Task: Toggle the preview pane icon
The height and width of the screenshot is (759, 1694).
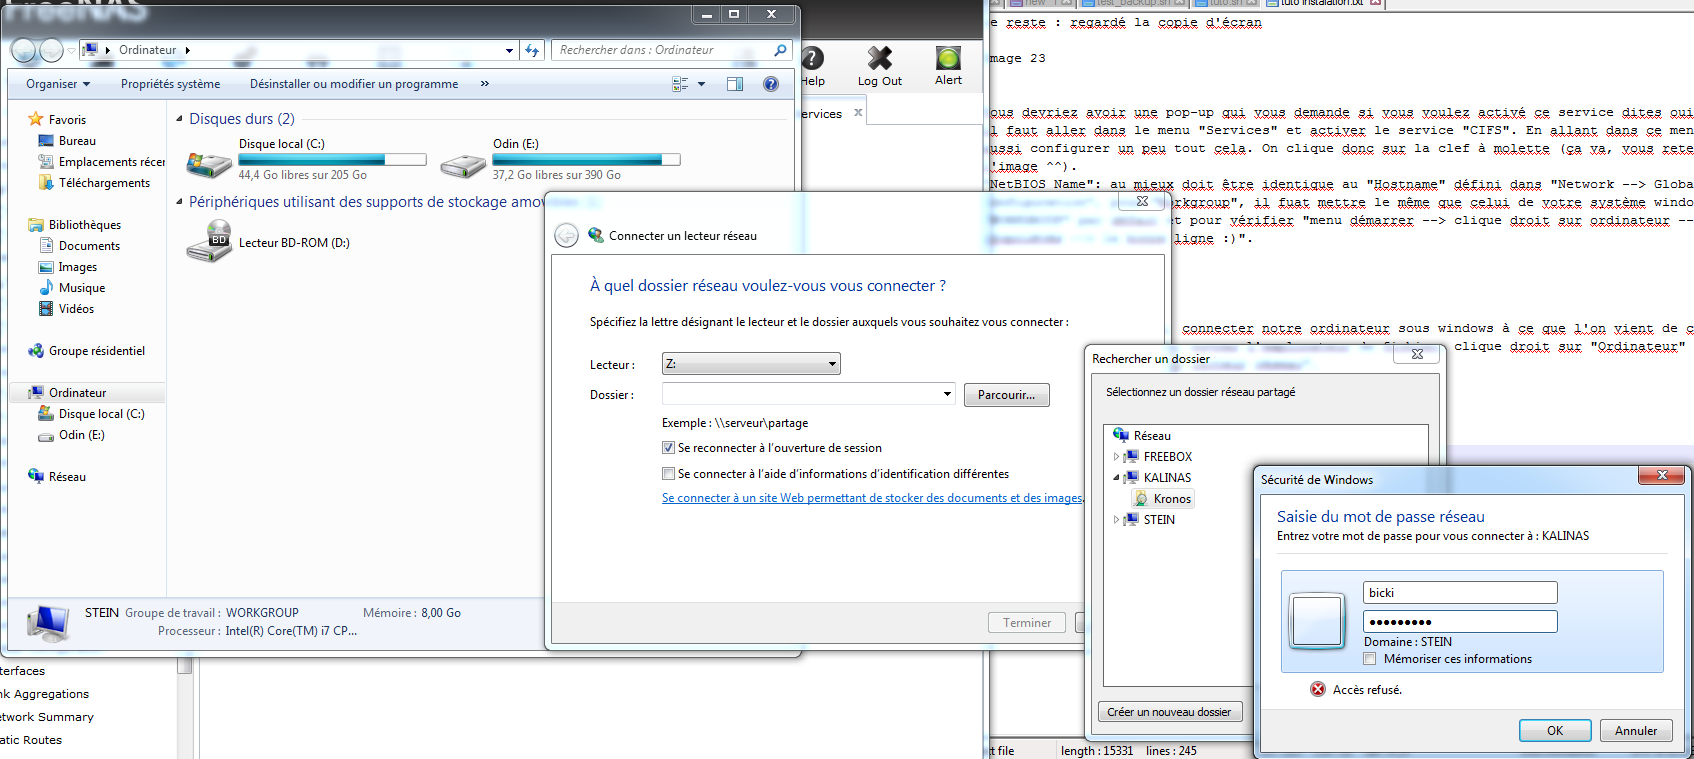Action: pos(735,84)
